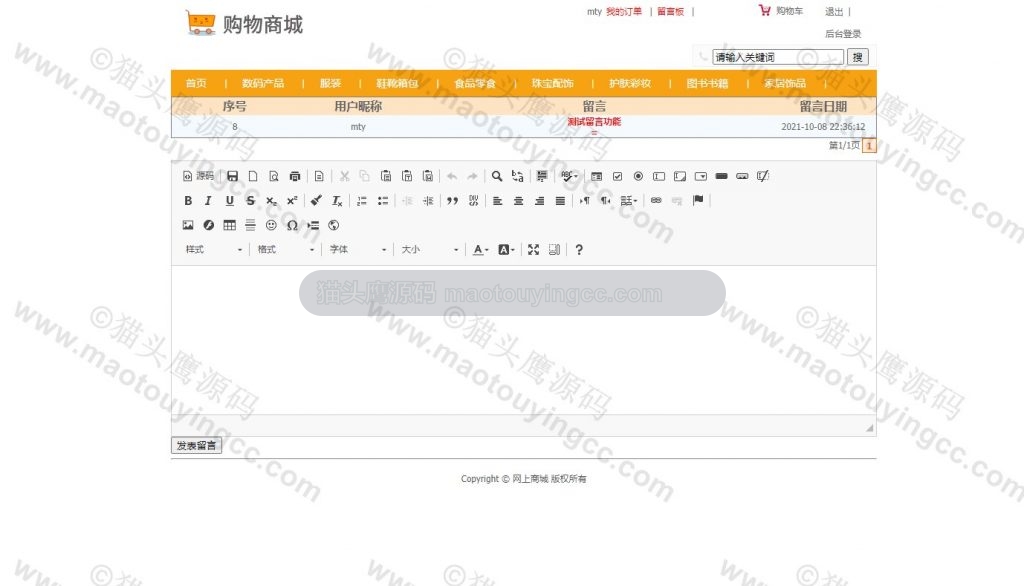This screenshot has width=1024, height=586.
Task: Toggle Superscript formatting
Action: point(292,201)
